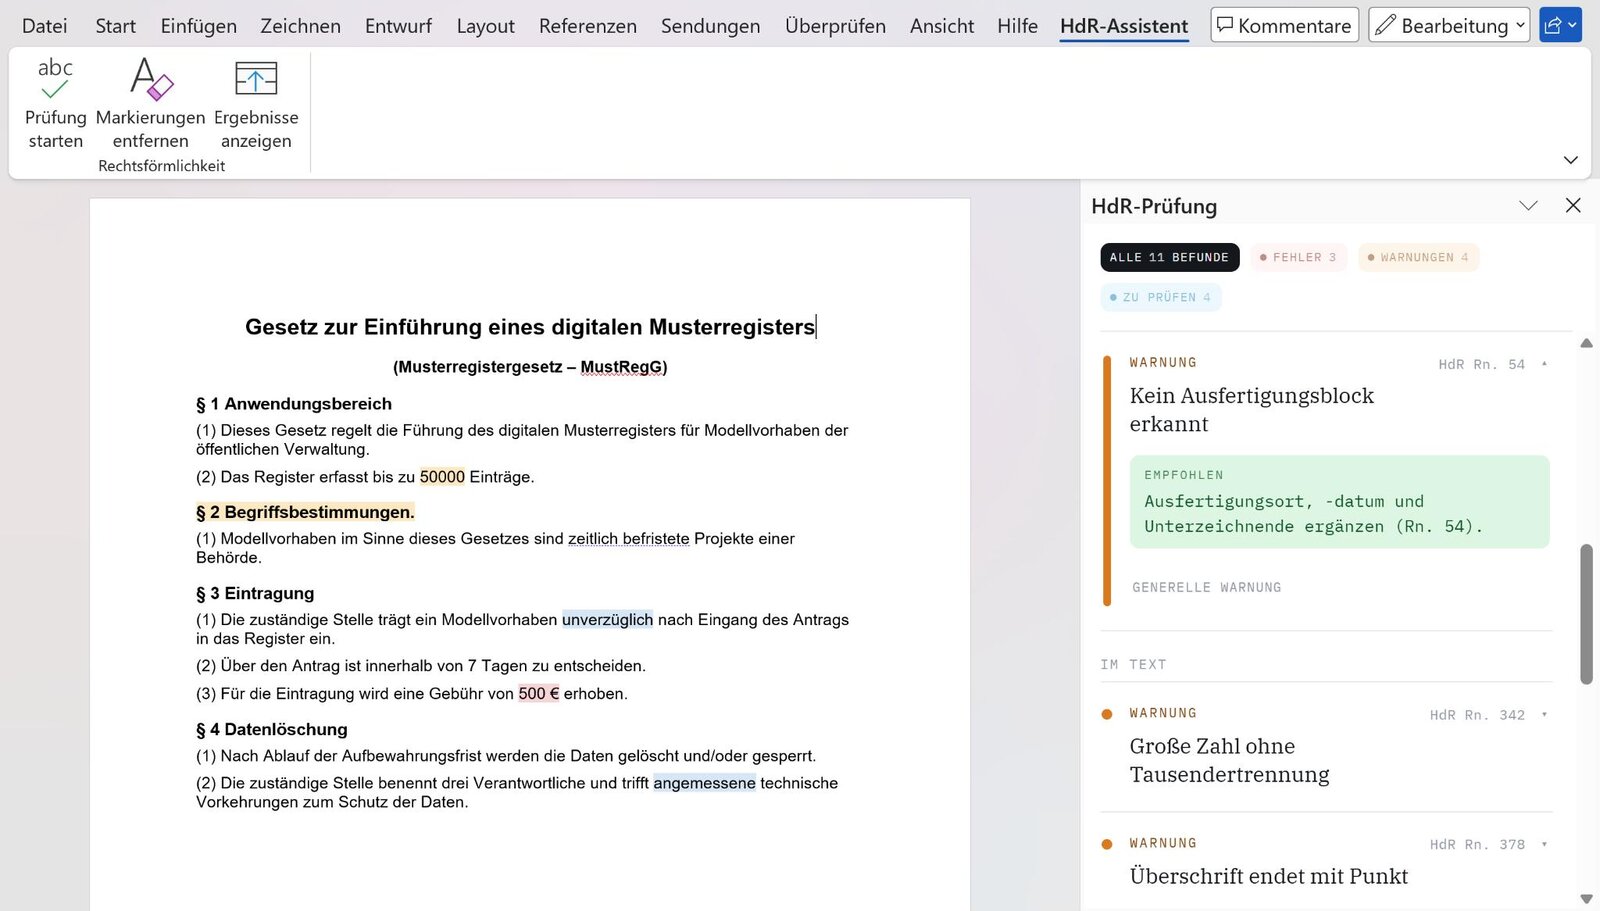Open the Sendungen tab
This screenshot has height=911, width=1600.
click(710, 26)
